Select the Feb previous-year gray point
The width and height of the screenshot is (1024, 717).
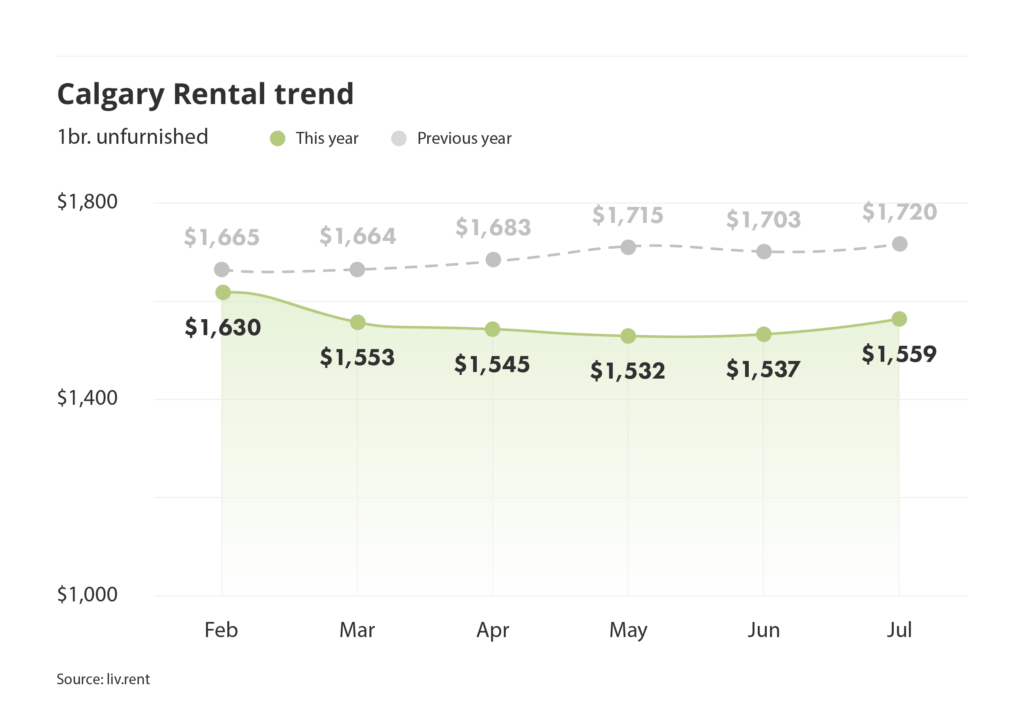[222, 270]
